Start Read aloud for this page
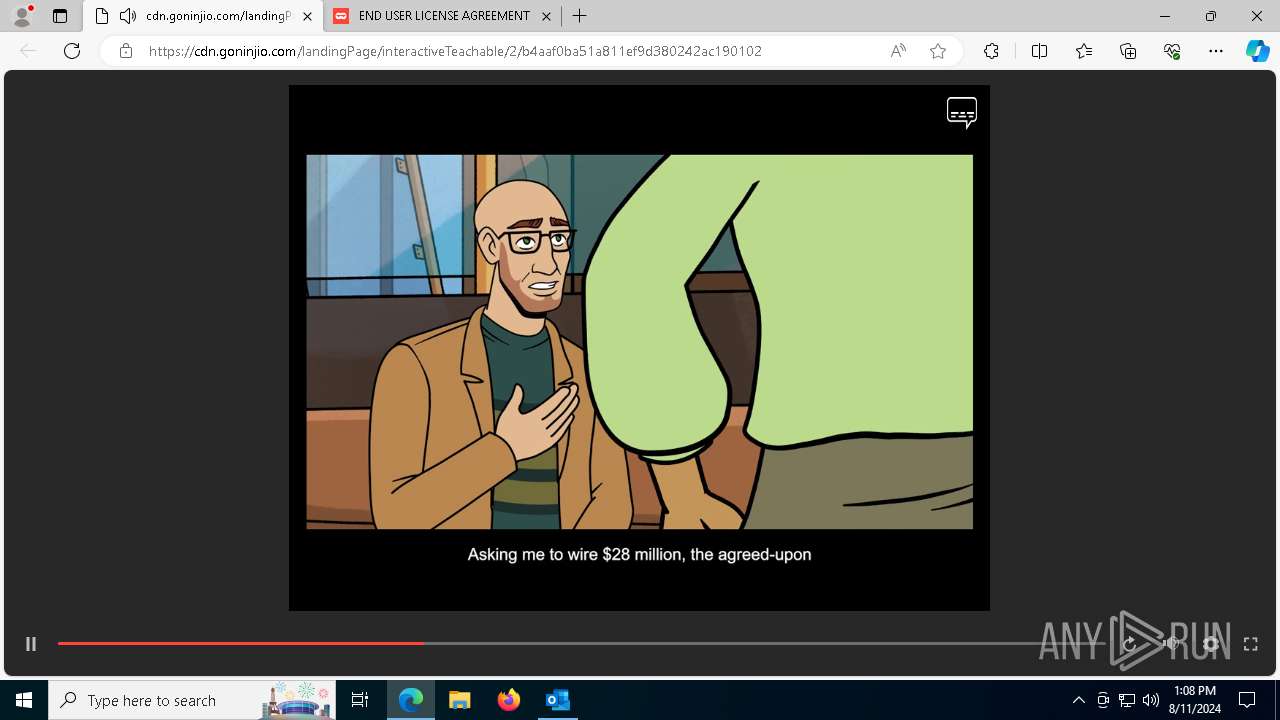The width and height of the screenshot is (1280, 720). (x=898, y=51)
